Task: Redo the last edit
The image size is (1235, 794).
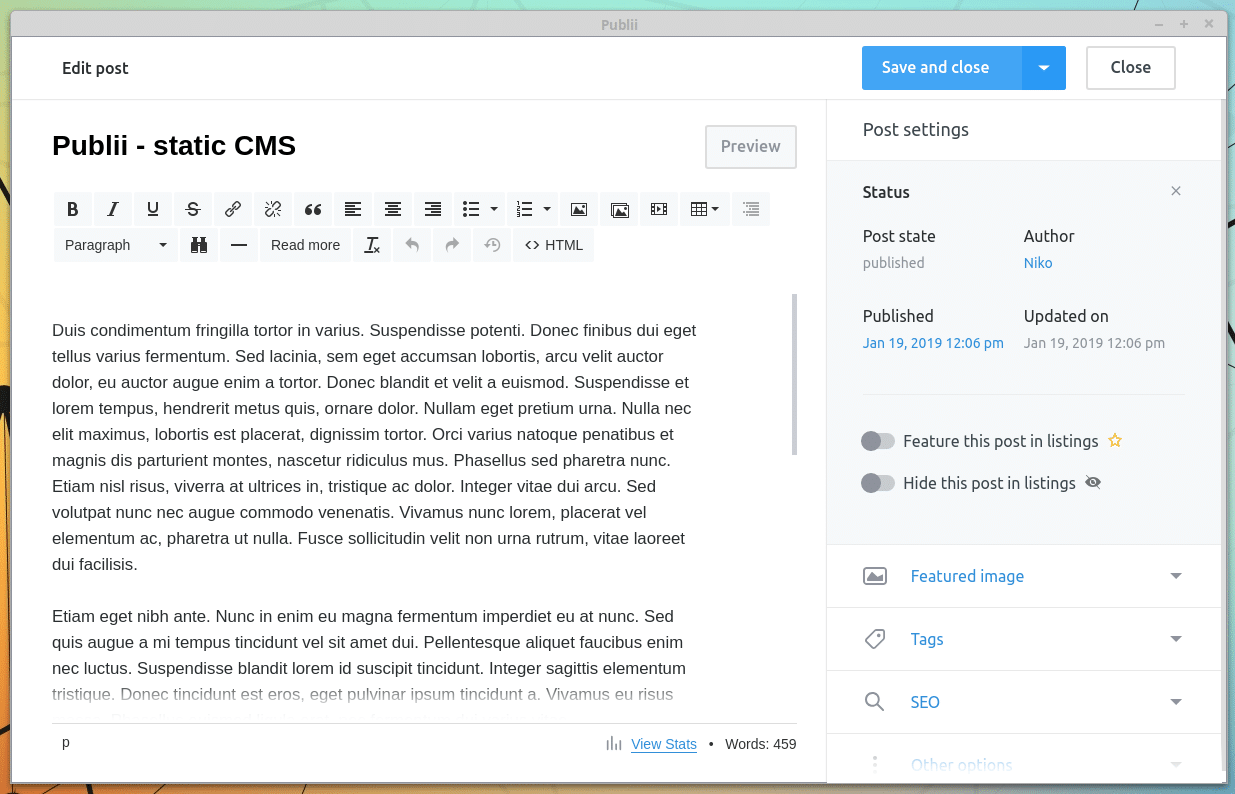Action: [x=452, y=245]
